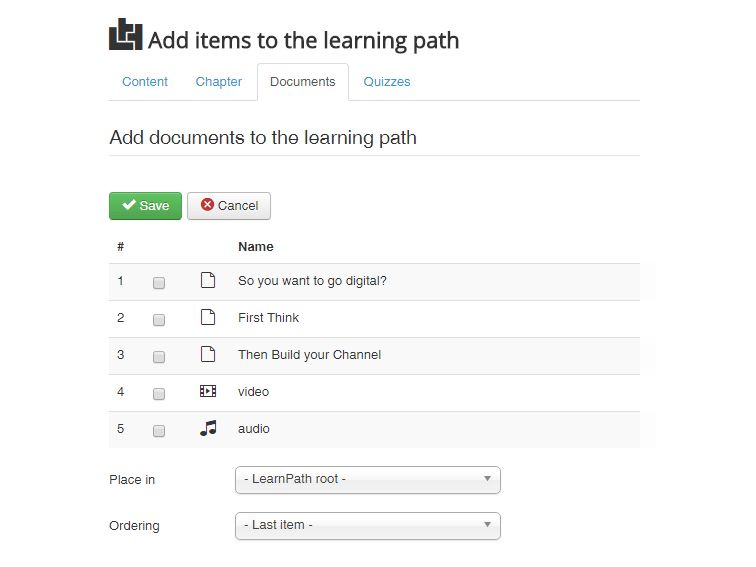This screenshot has width=756, height=567.
Task: Click the red X icon on Cancel
Action: tap(207, 205)
